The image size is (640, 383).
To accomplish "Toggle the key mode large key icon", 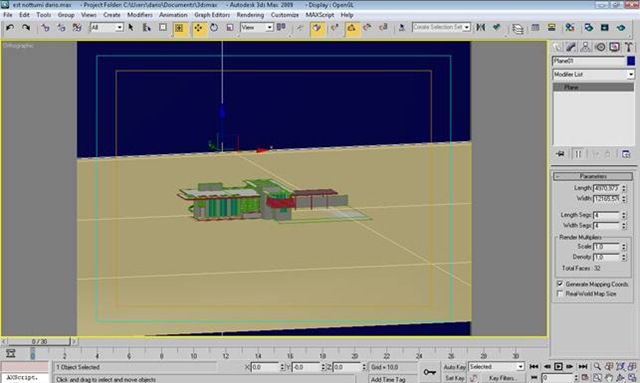I will (x=429, y=372).
